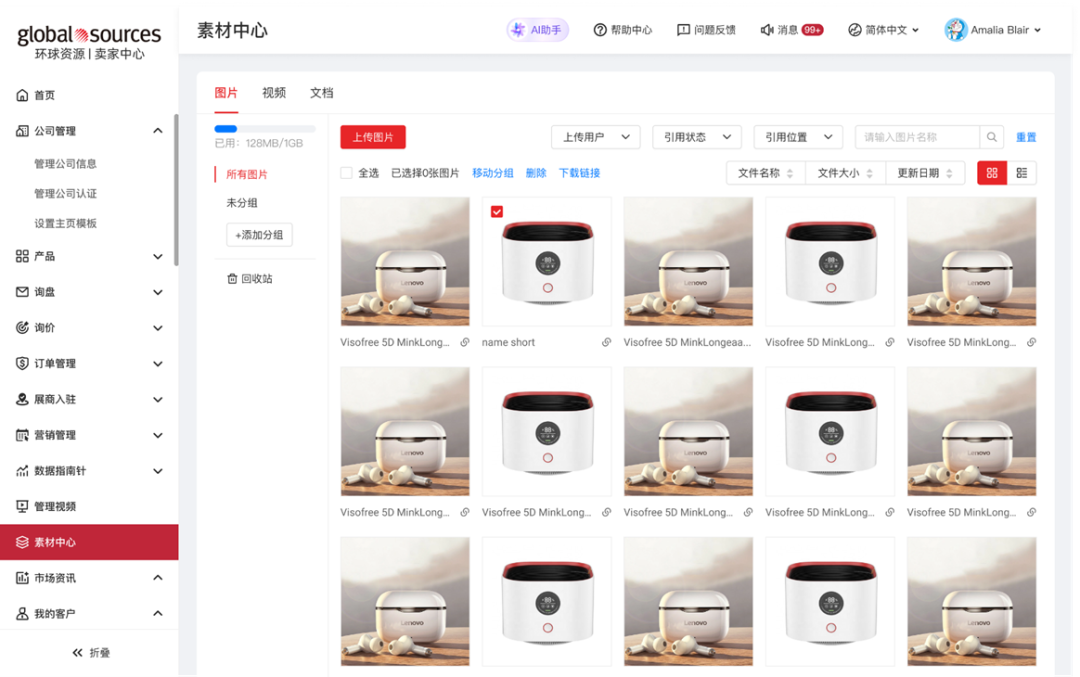
Task: Check the 全选 select-all checkbox
Action: [346, 173]
